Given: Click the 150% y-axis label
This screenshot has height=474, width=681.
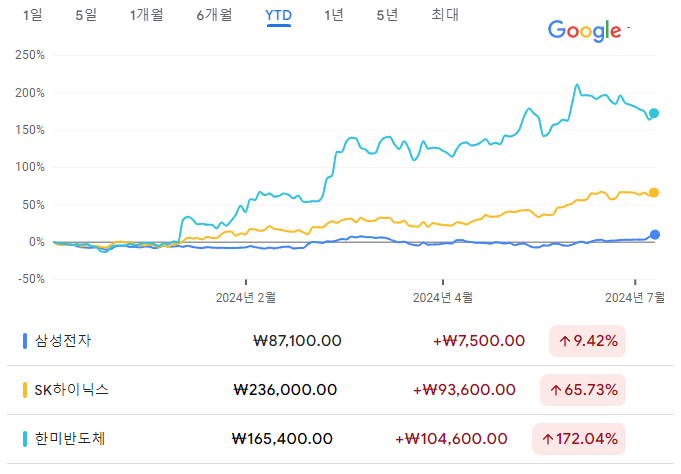Looking at the screenshot, I should pyautogui.click(x=30, y=130).
